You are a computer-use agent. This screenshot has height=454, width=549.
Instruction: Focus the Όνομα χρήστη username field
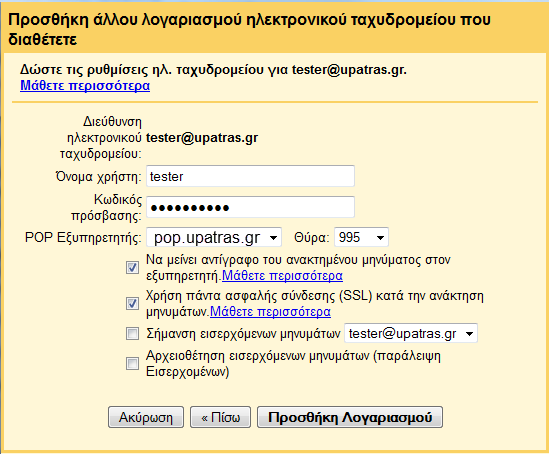250,176
